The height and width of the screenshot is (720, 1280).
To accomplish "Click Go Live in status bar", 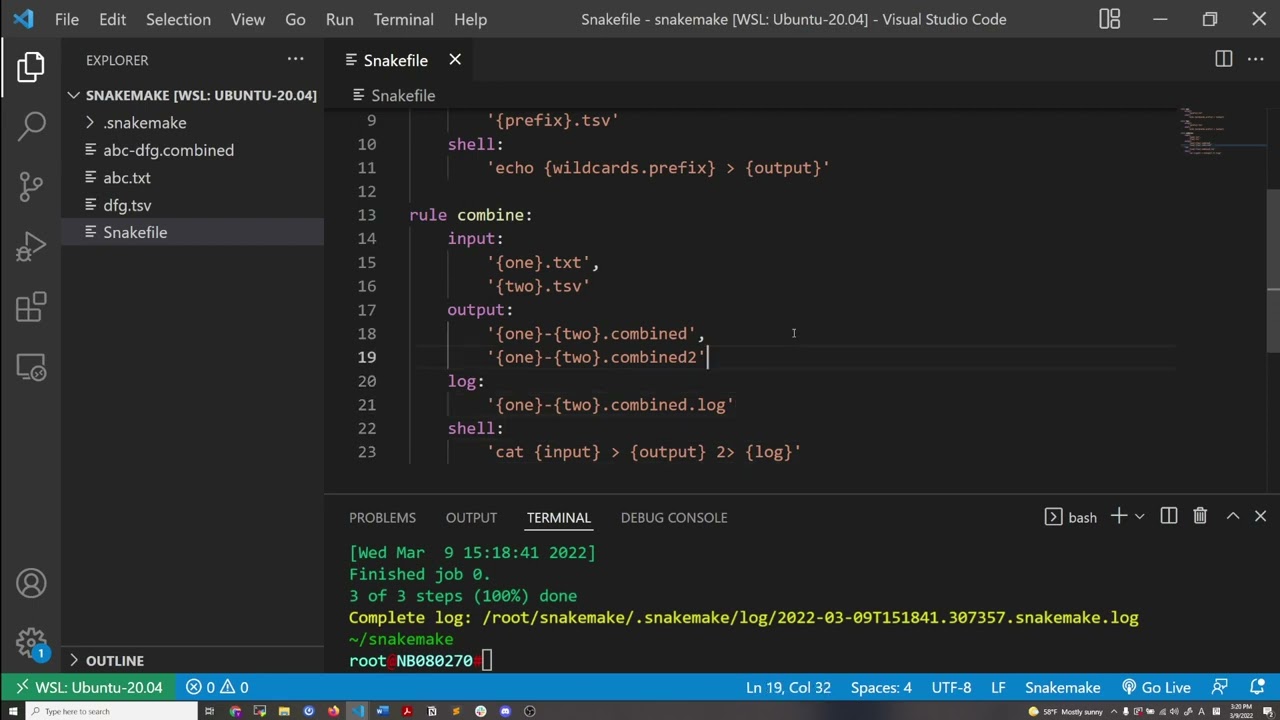I will coord(1156,688).
